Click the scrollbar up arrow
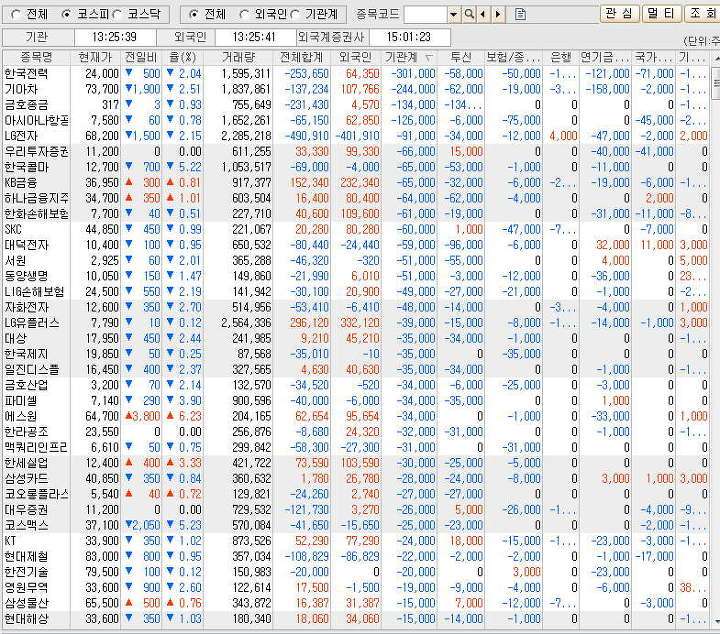 point(716,58)
